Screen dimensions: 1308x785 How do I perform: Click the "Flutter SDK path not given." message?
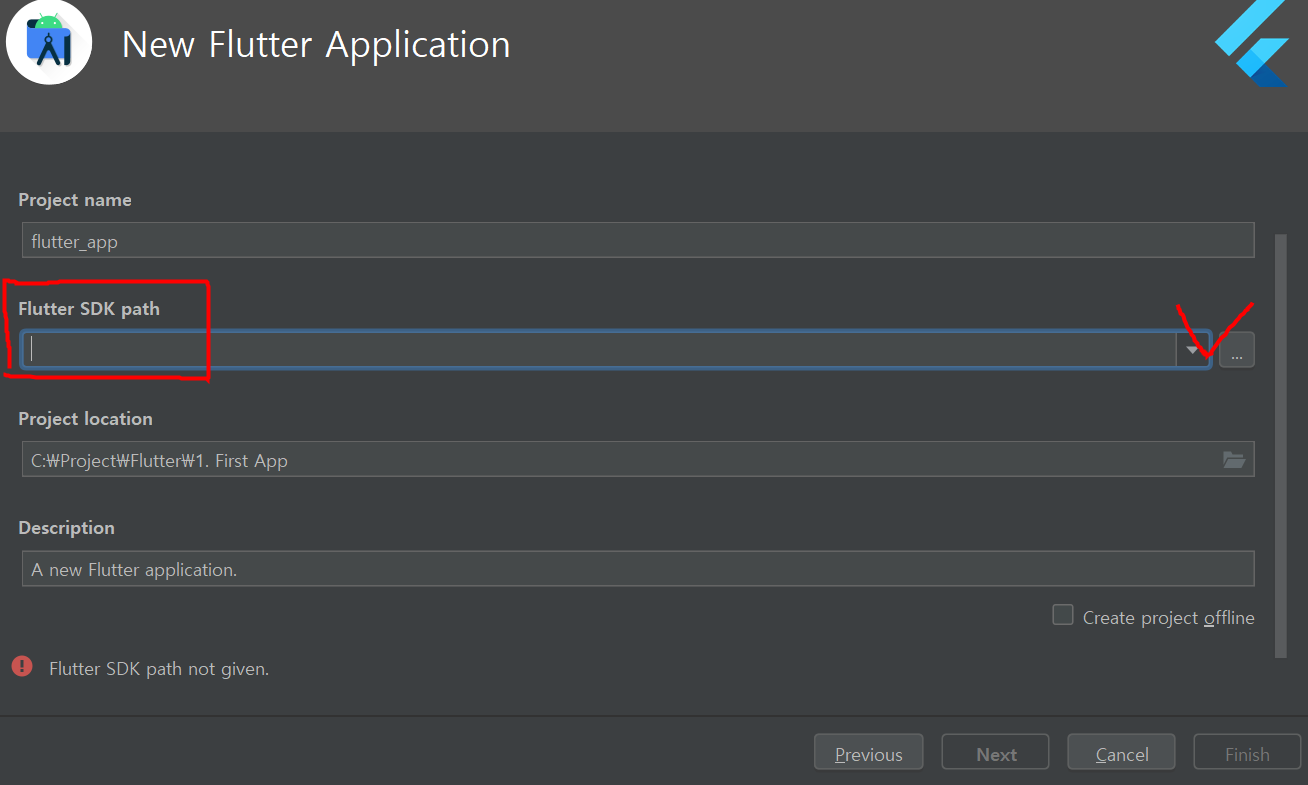(159, 669)
